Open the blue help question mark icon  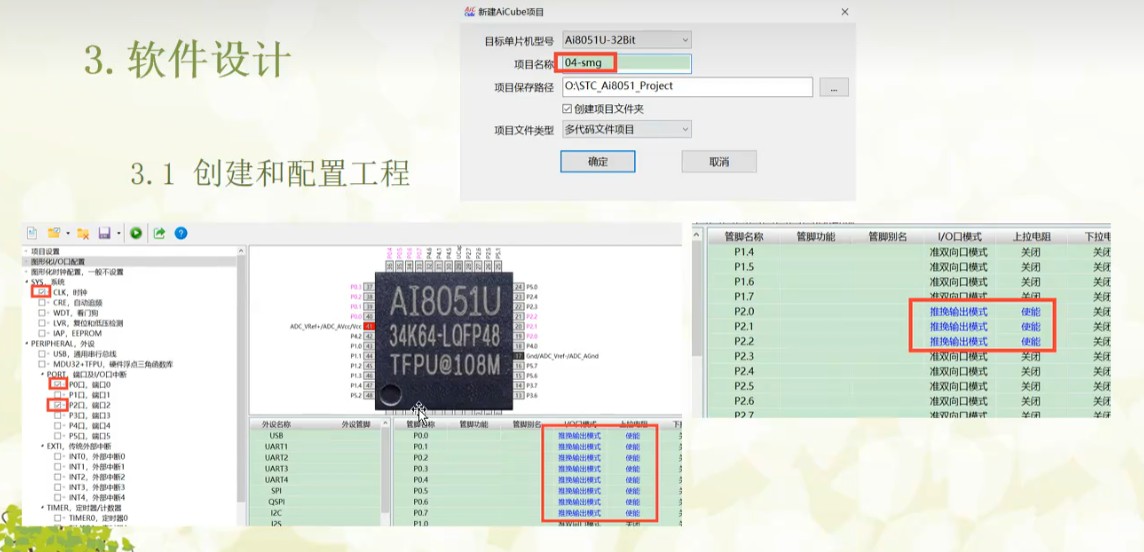[181, 233]
